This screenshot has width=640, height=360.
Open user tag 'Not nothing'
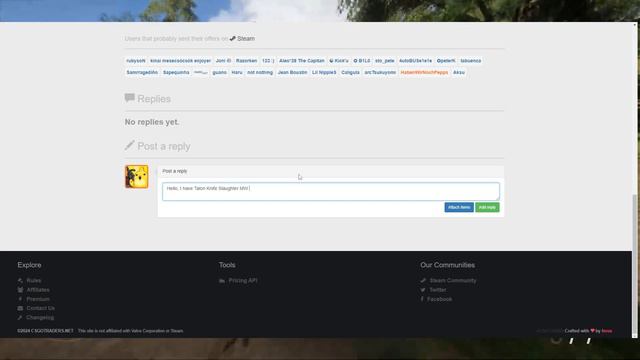point(260,72)
